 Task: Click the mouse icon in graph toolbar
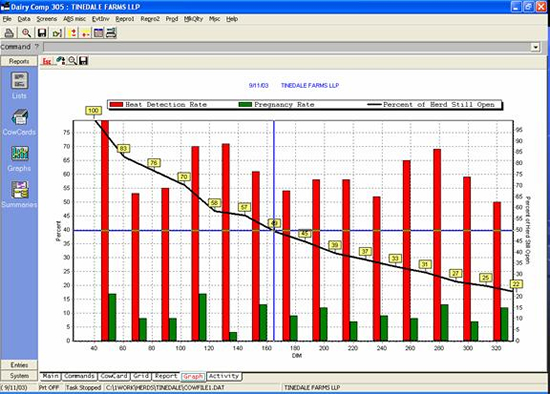[x=61, y=61]
